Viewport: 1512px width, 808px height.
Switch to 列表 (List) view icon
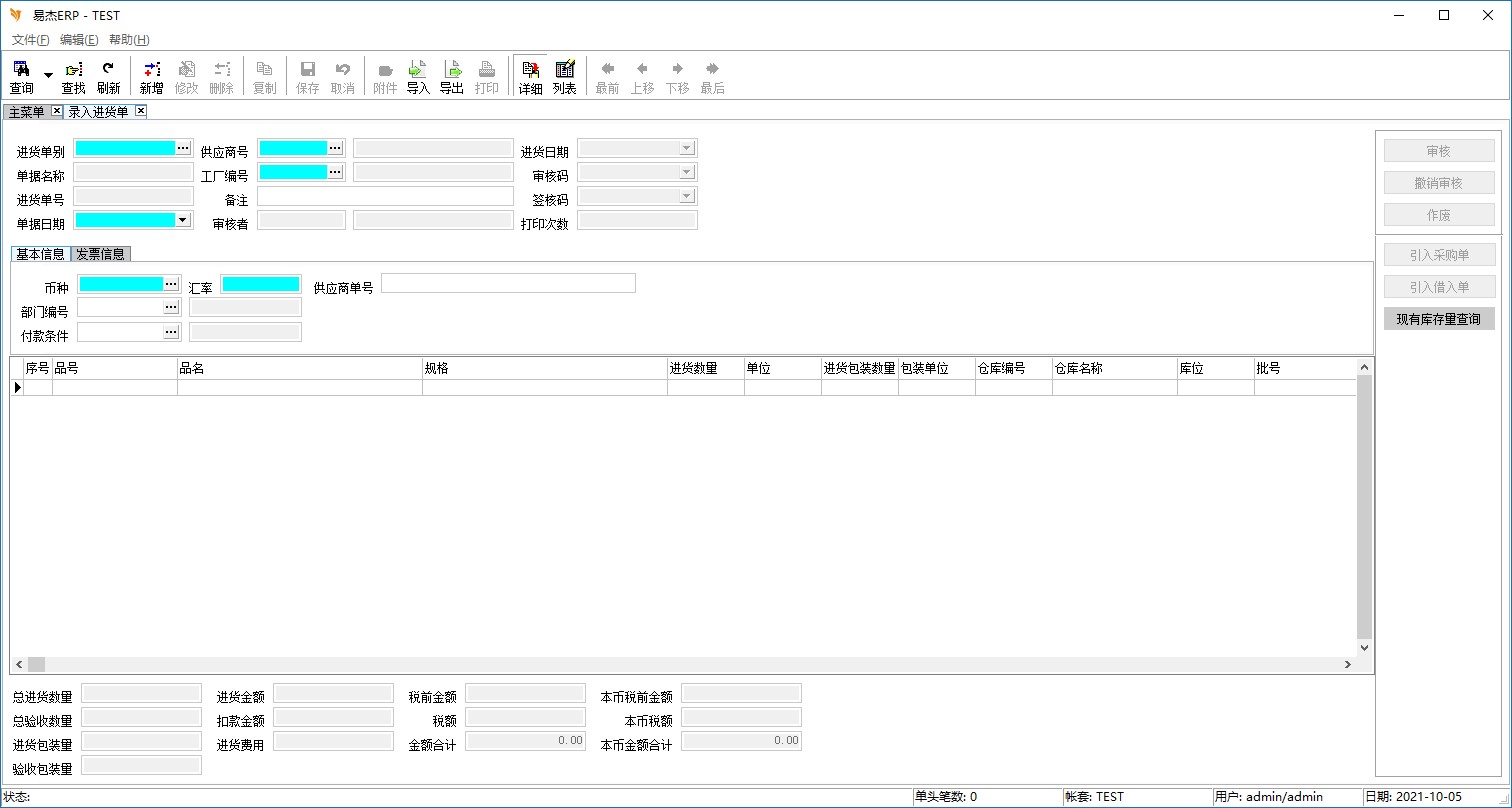[x=565, y=76]
